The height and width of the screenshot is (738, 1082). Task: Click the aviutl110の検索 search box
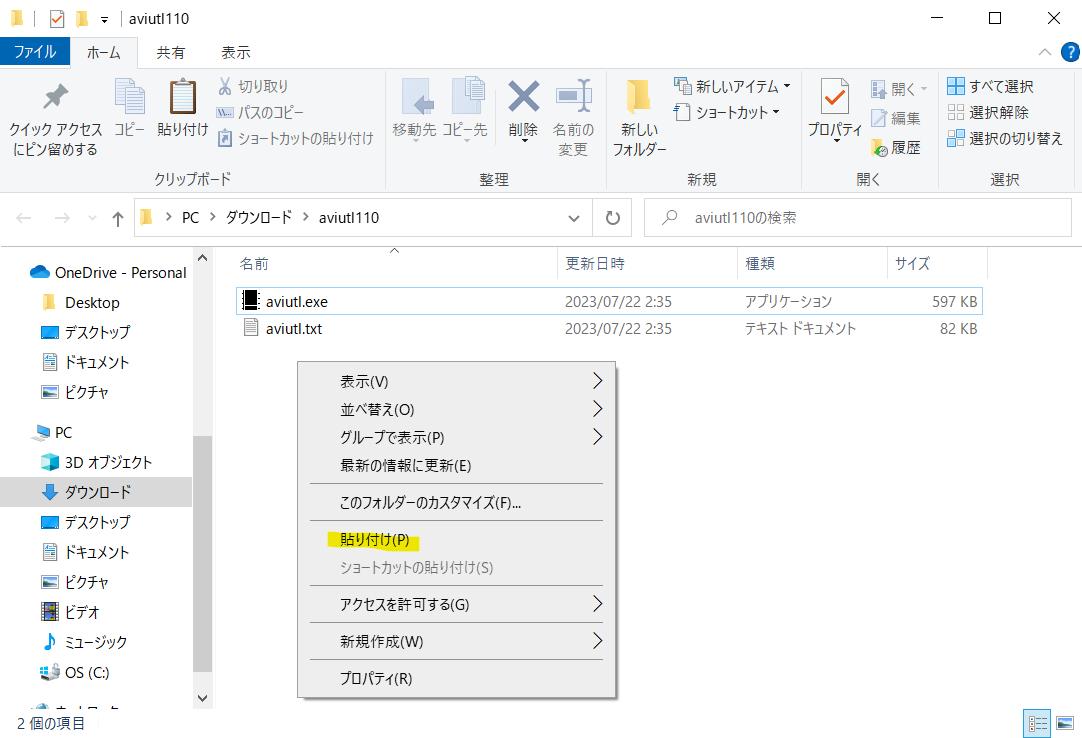(x=858, y=218)
